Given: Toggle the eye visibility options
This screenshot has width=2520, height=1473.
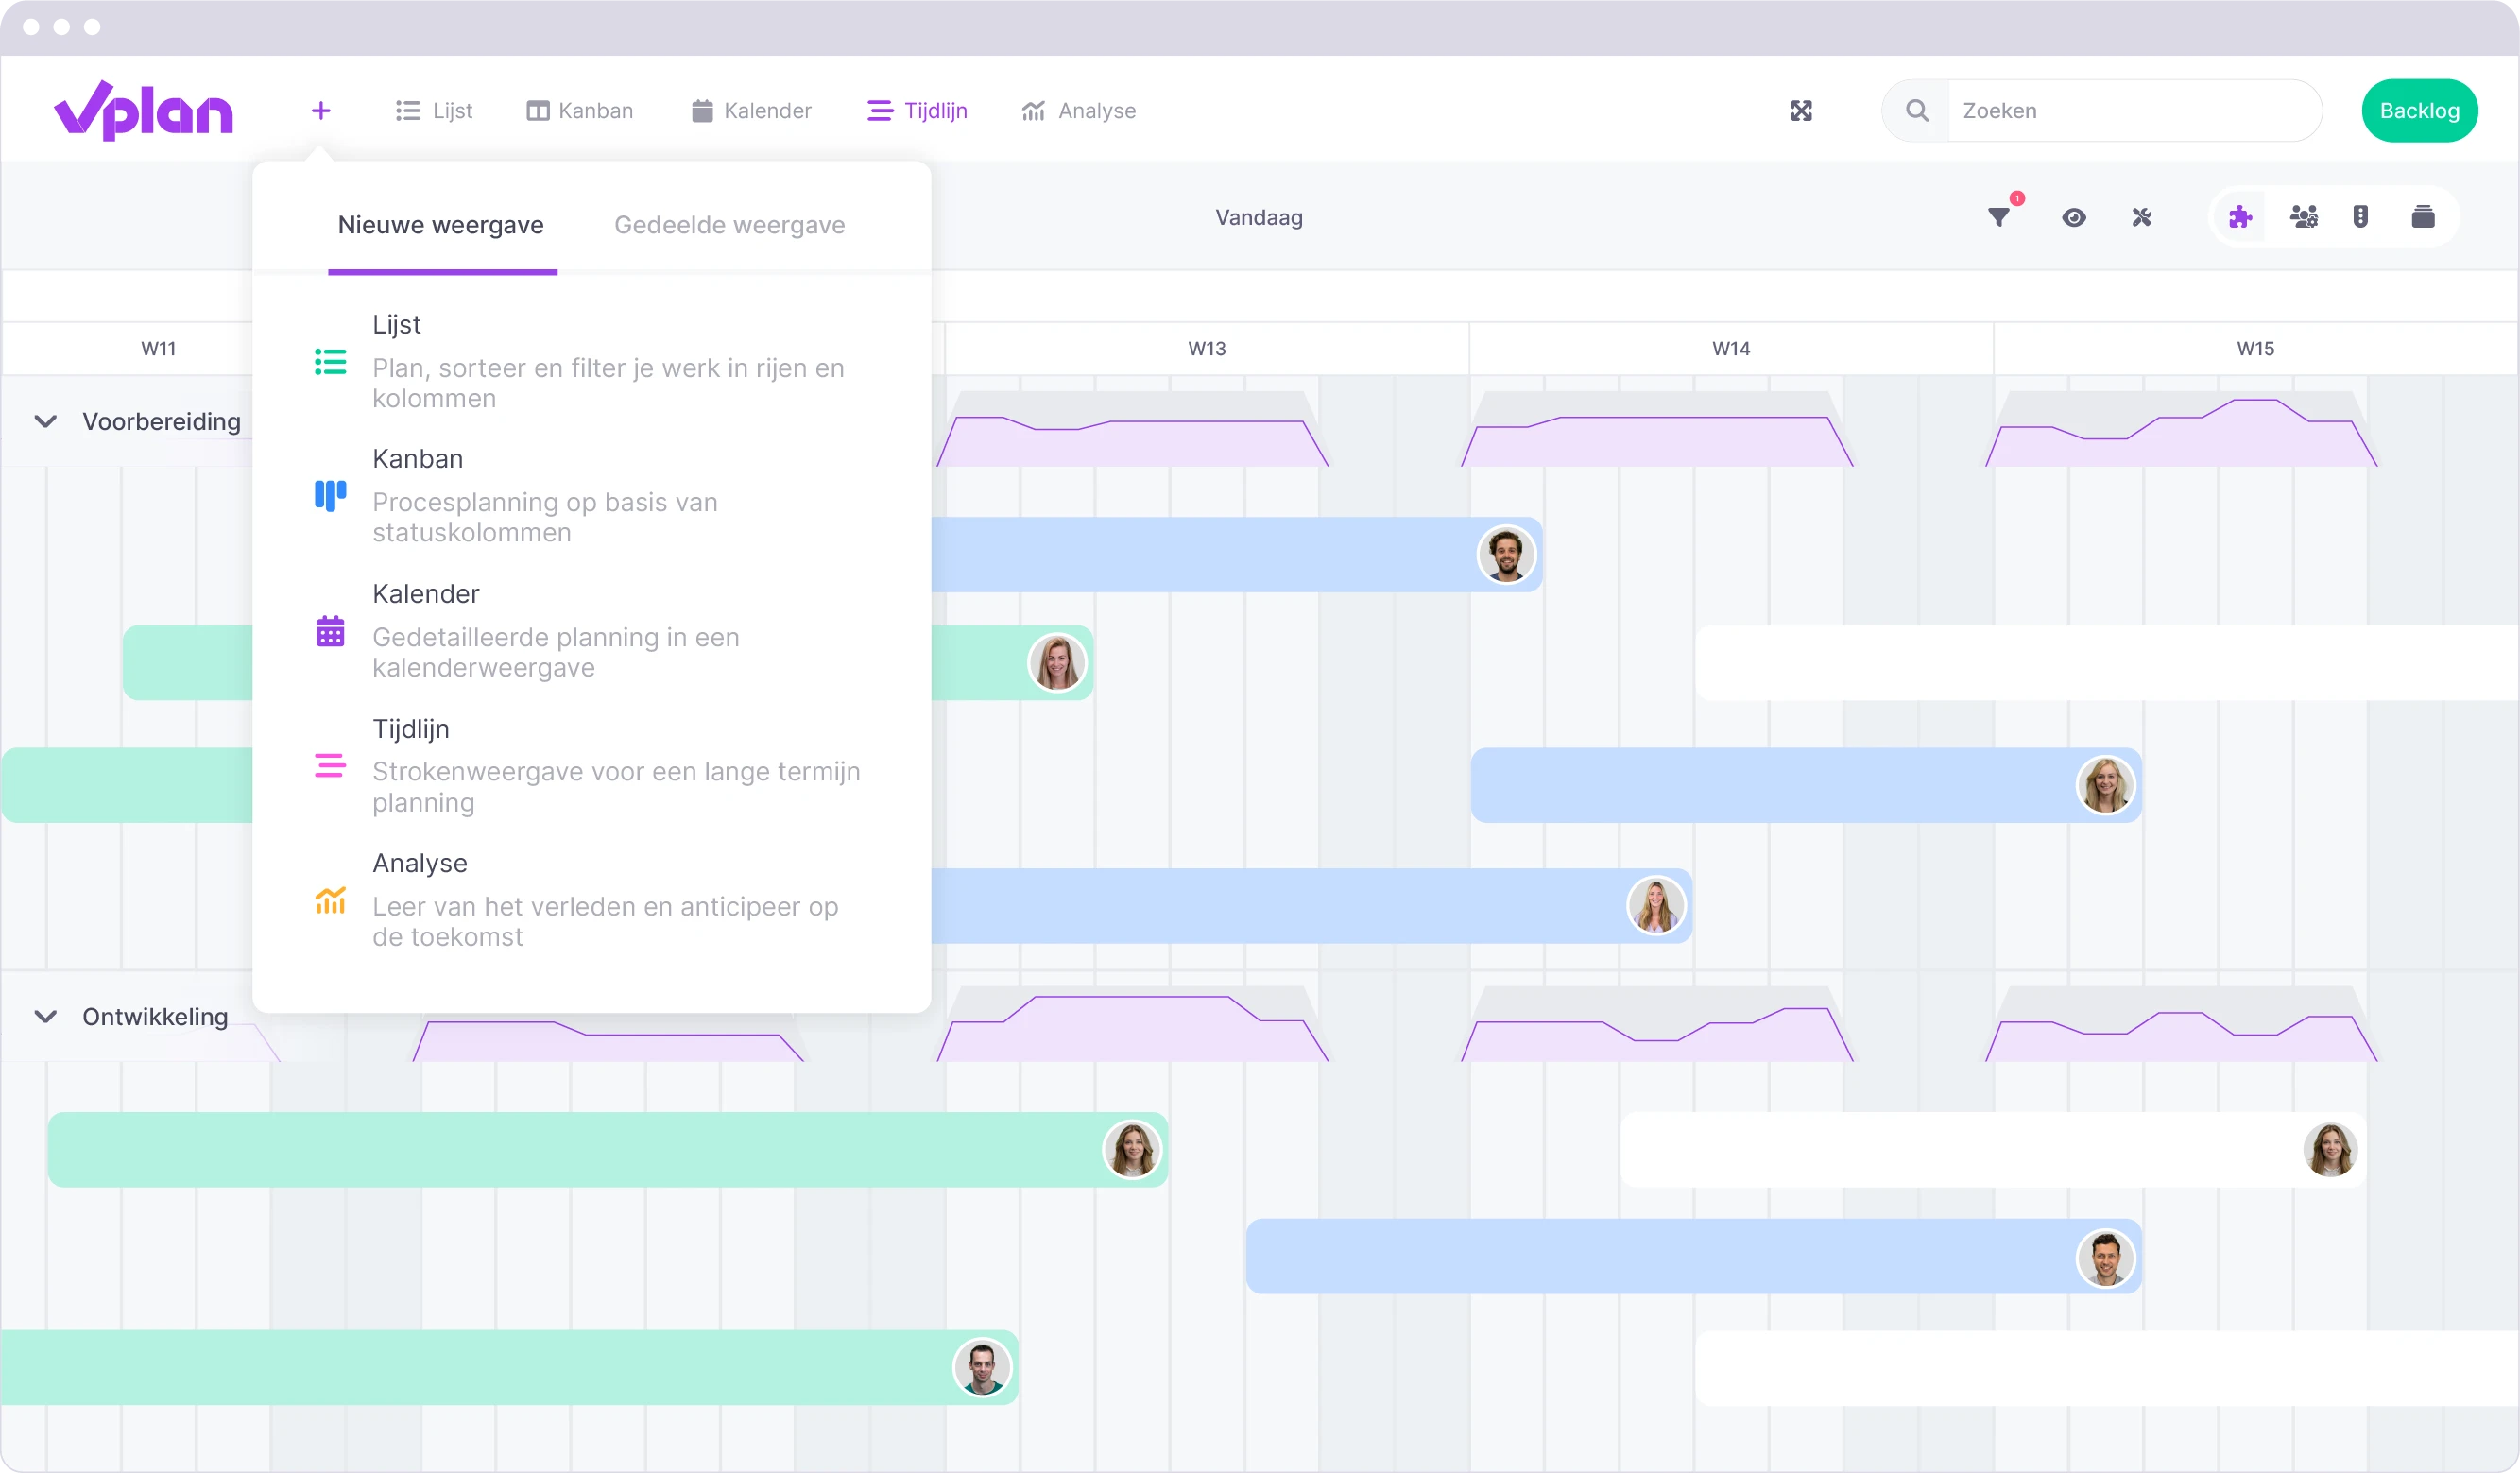Looking at the screenshot, I should point(2074,217).
